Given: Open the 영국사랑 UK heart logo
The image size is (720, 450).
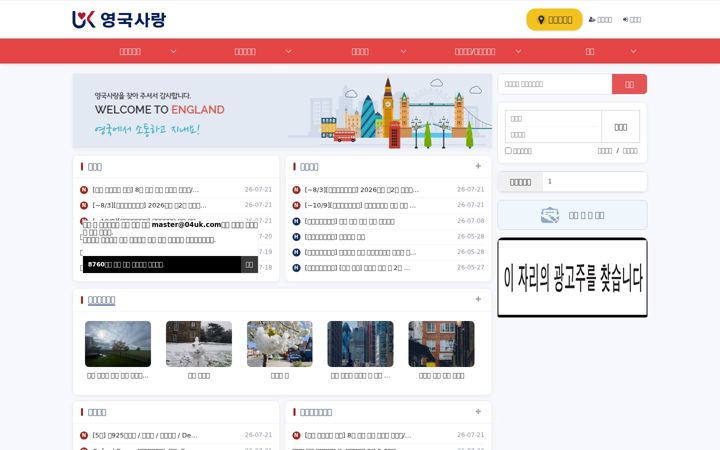Looking at the screenshot, I should [119, 19].
